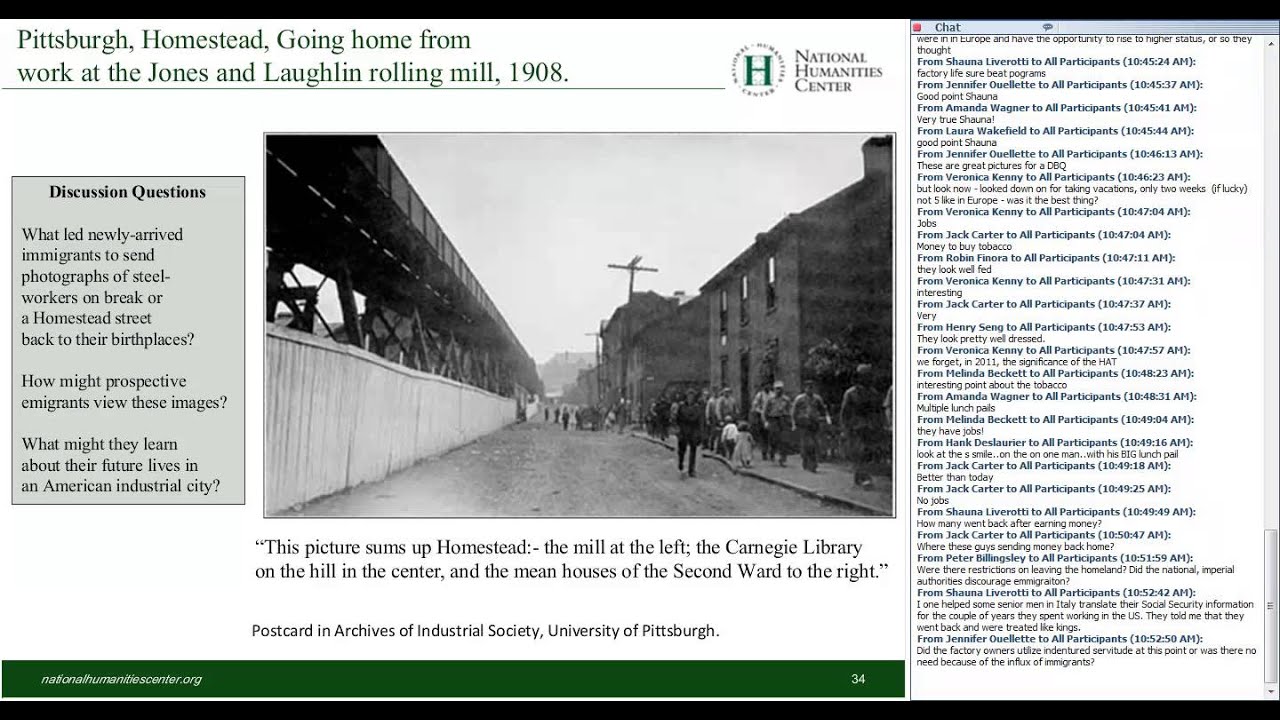Click the National Humanities Center logo
The width and height of the screenshot is (1280, 720).
807,70
